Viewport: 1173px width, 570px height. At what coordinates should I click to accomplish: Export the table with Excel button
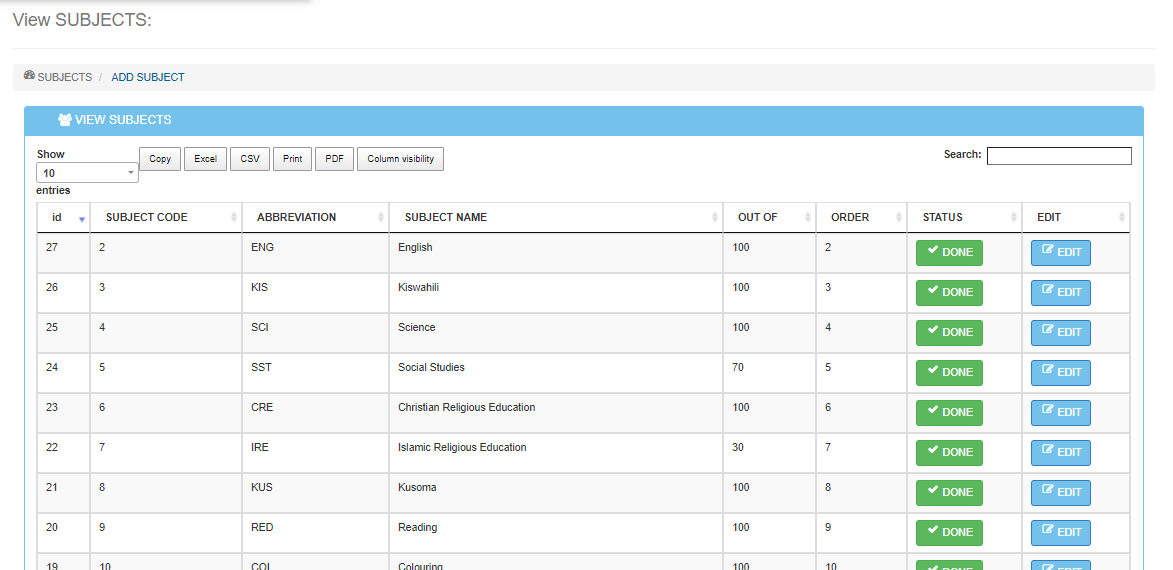pos(205,159)
